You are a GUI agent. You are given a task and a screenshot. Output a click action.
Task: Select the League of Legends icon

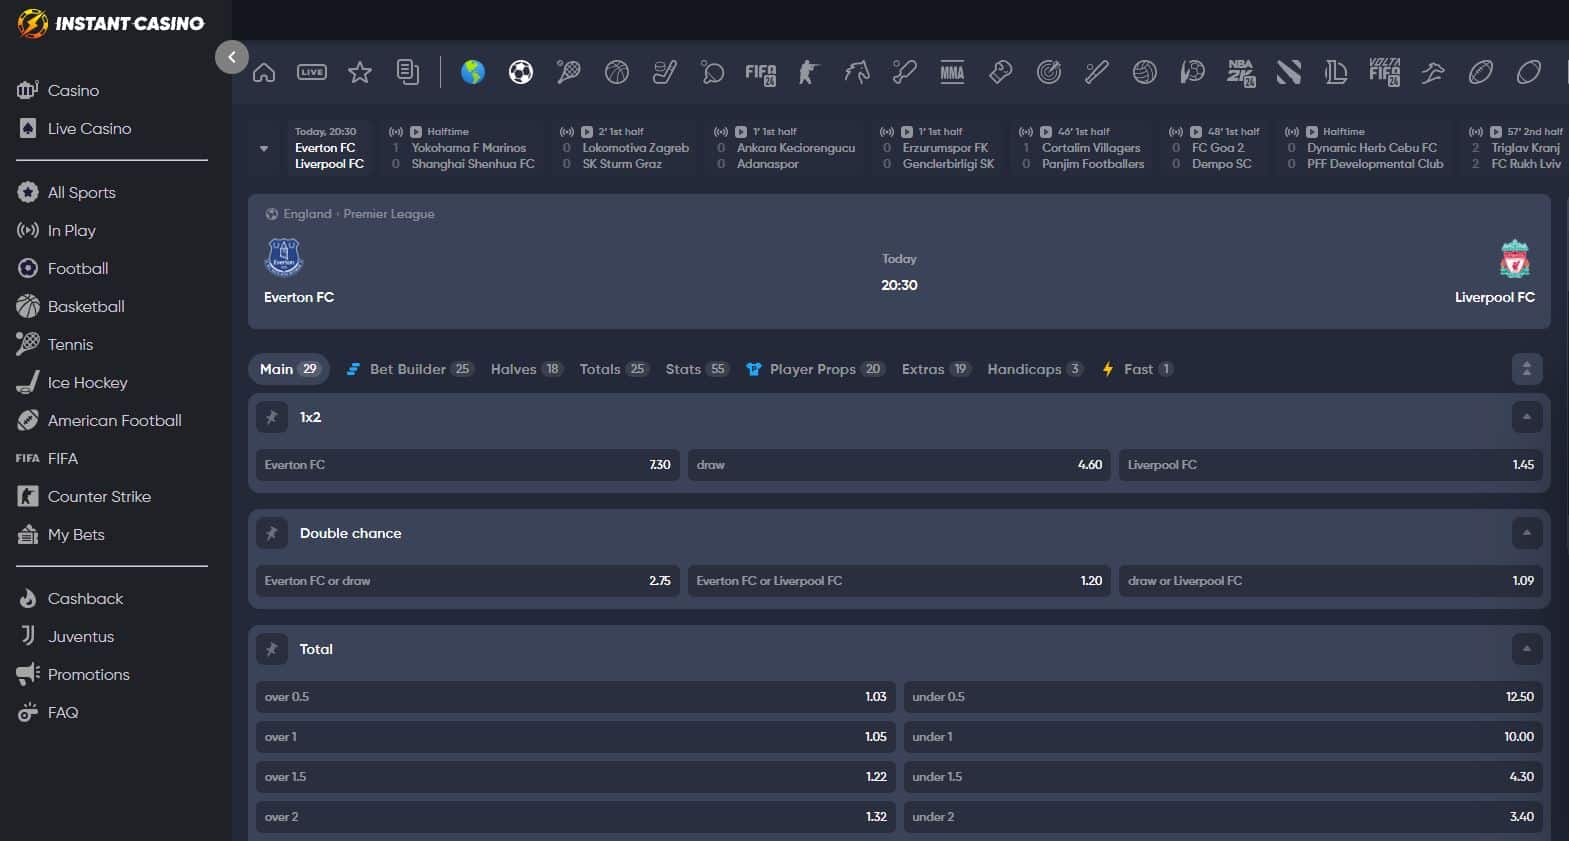[x=1337, y=72]
